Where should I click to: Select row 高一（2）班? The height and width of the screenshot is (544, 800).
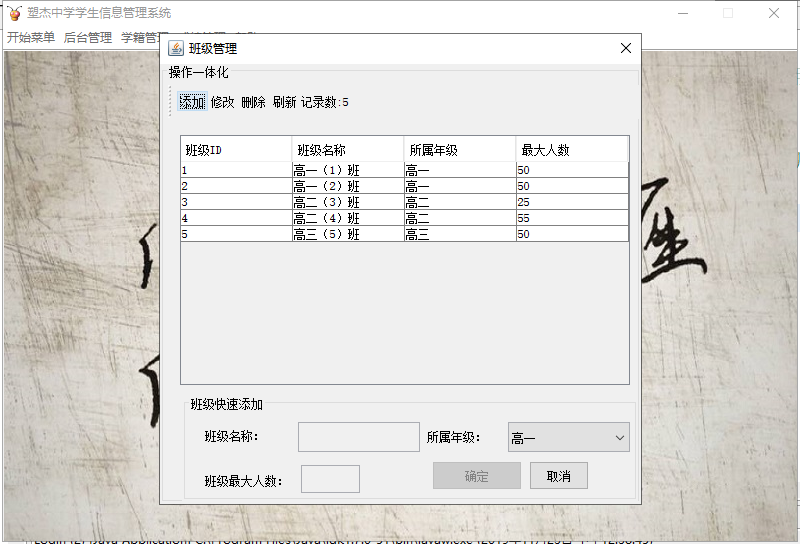coord(405,186)
